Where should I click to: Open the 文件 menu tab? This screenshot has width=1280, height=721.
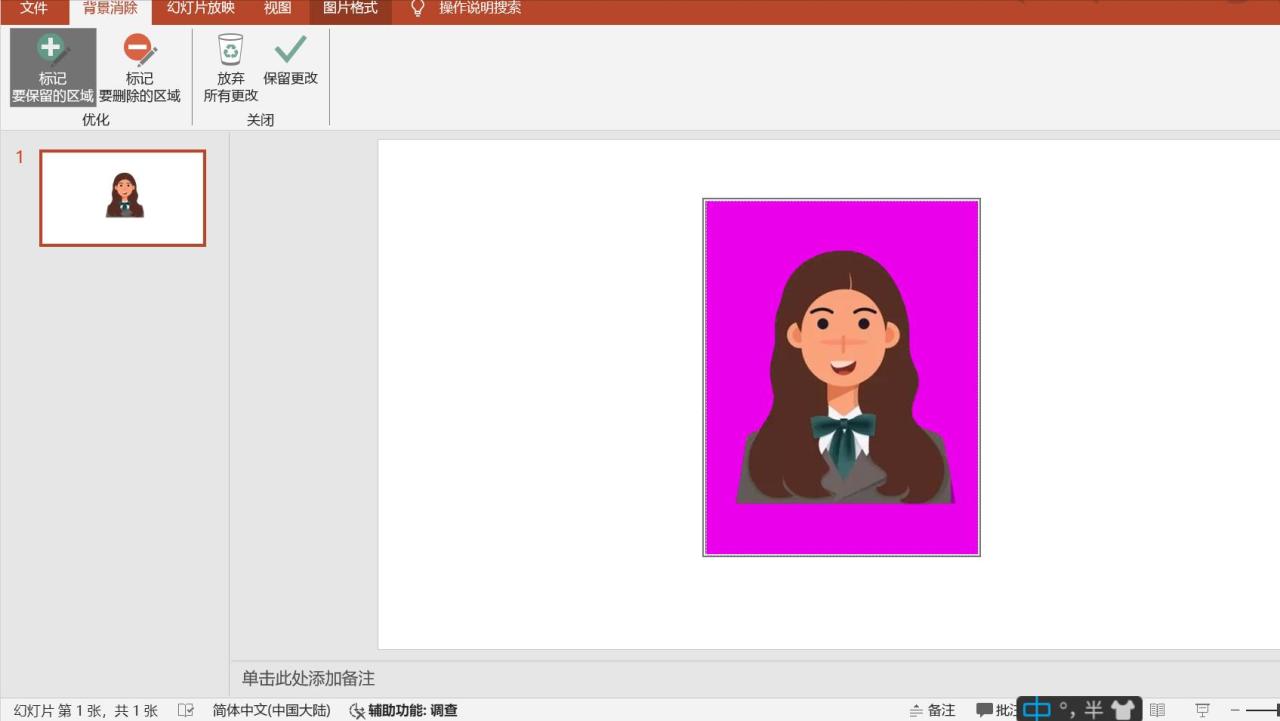34,9
